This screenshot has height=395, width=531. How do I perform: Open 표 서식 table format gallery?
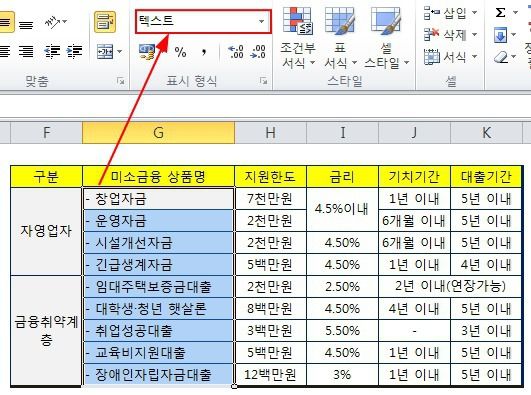click(340, 37)
